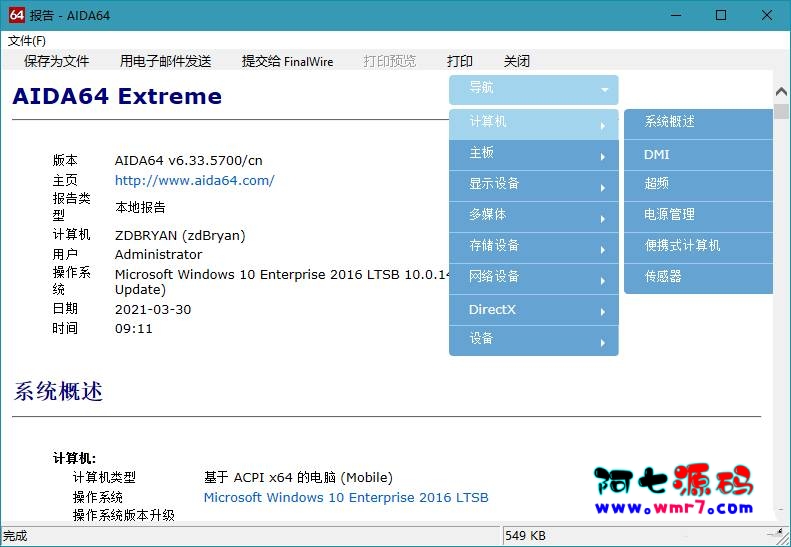The width and height of the screenshot is (791, 547).
Task: Open the 导航 dropdown
Action: pyautogui.click(x=534, y=90)
